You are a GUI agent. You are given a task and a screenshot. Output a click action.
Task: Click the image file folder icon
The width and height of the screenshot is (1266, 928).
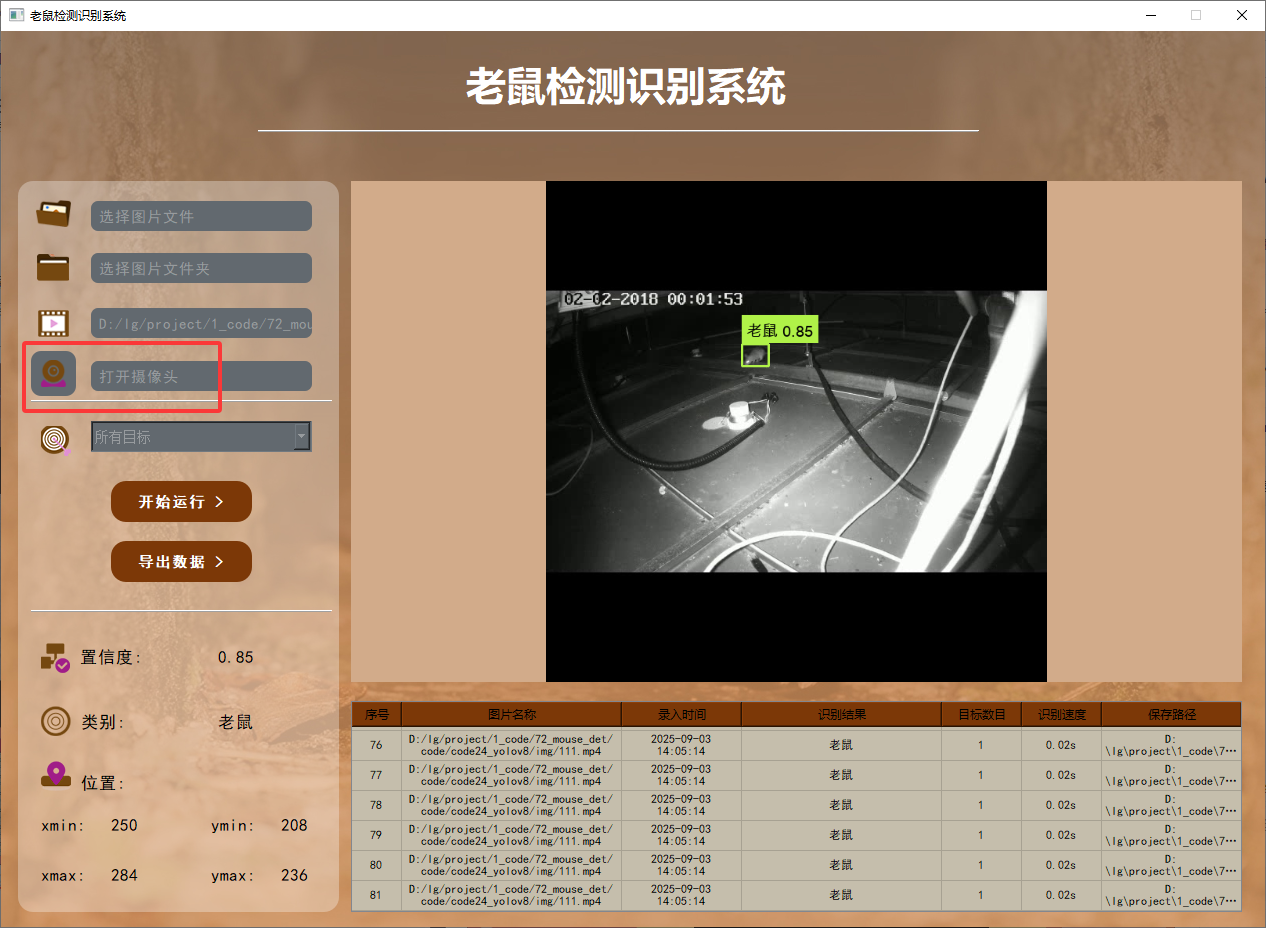click(54, 213)
